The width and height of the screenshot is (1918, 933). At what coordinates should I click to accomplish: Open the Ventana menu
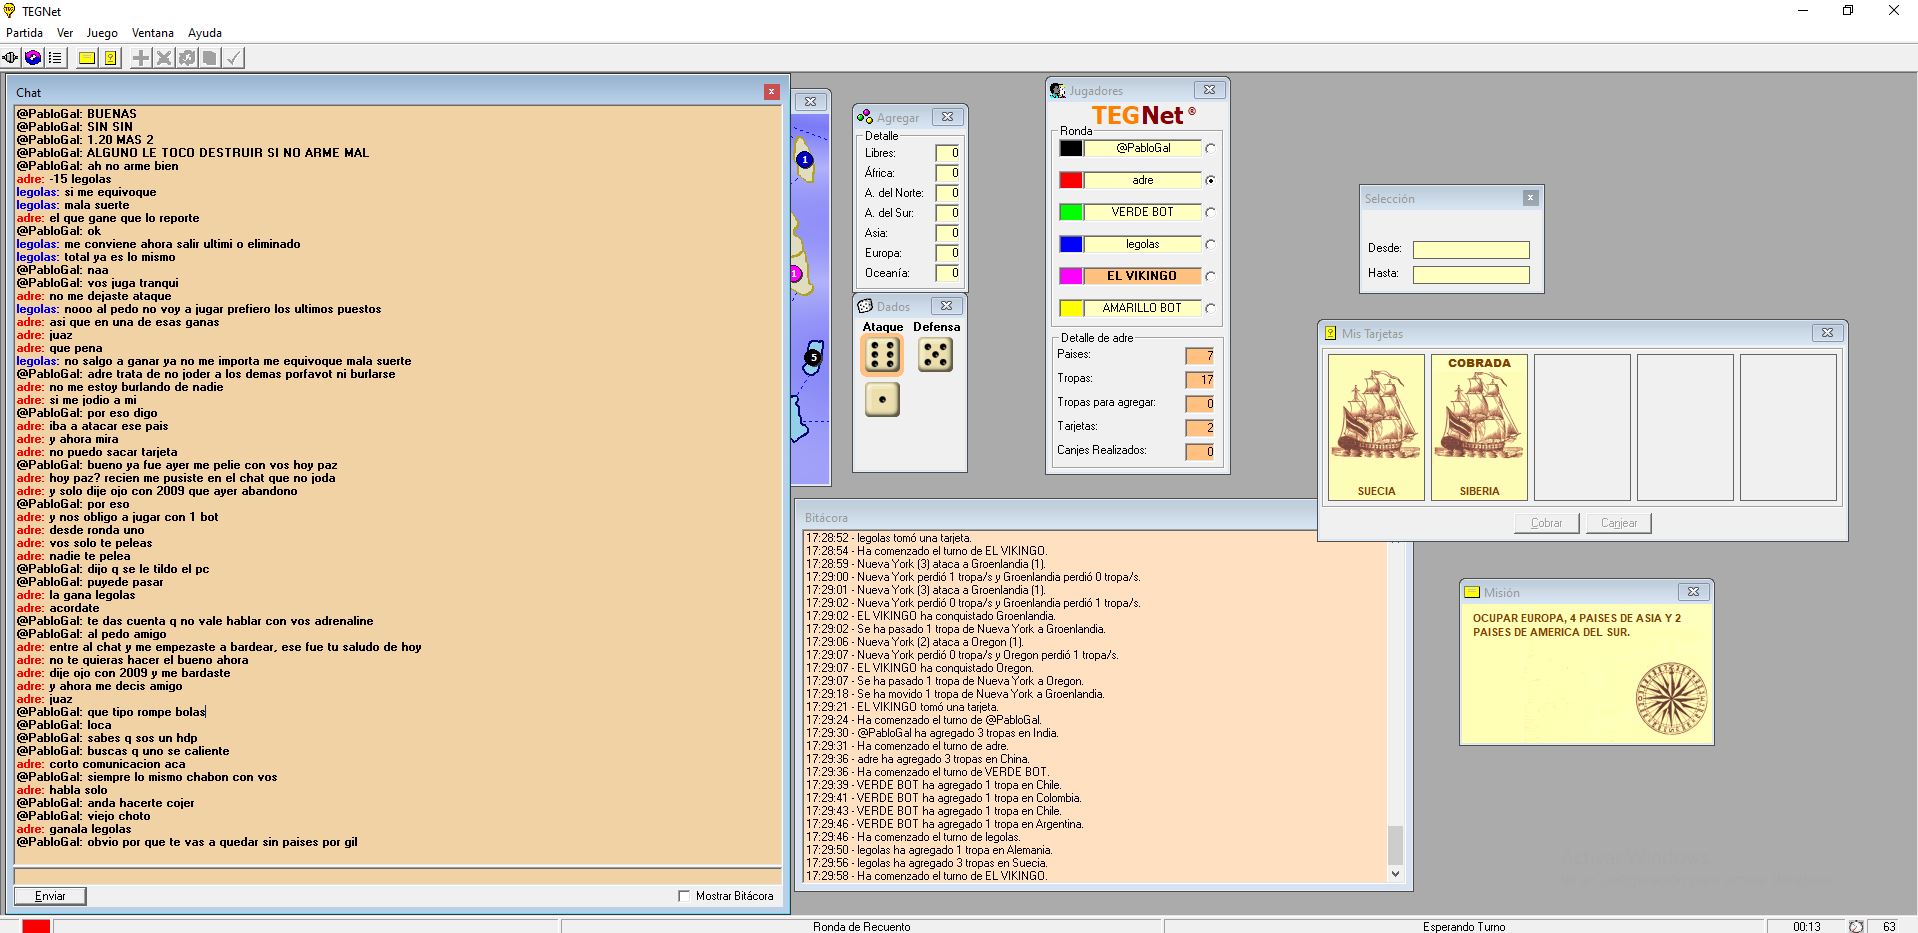coord(152,33)
